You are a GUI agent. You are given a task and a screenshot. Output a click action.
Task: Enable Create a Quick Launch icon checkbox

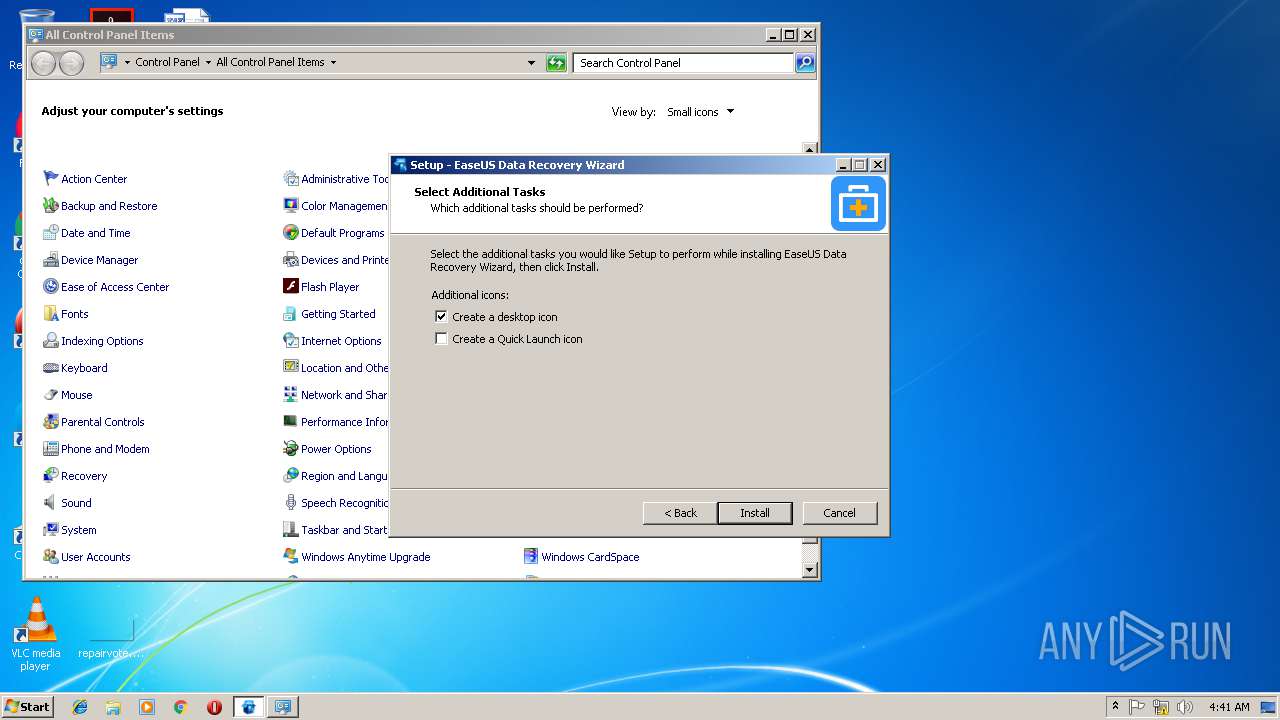[441, 338]
